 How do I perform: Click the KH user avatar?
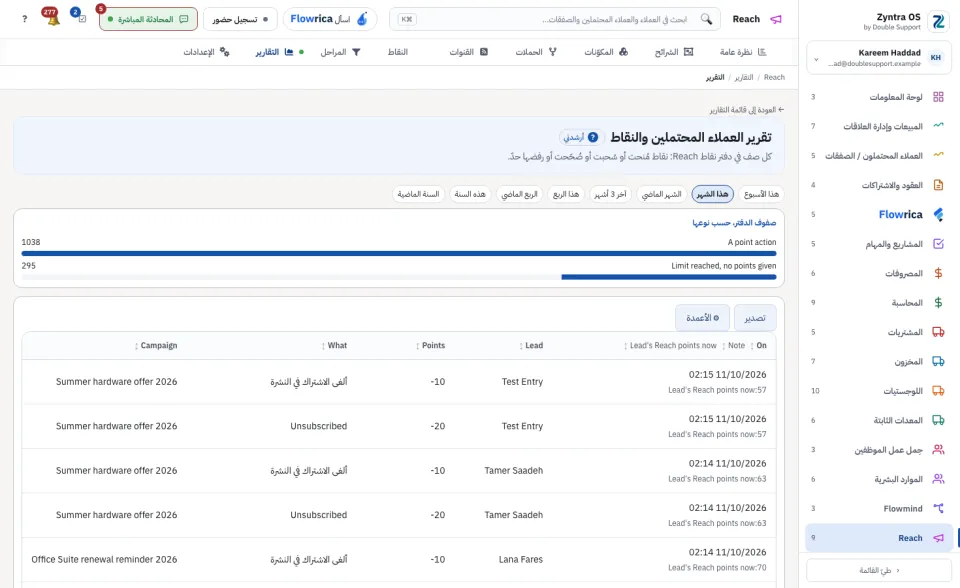[x=936, y=58]
